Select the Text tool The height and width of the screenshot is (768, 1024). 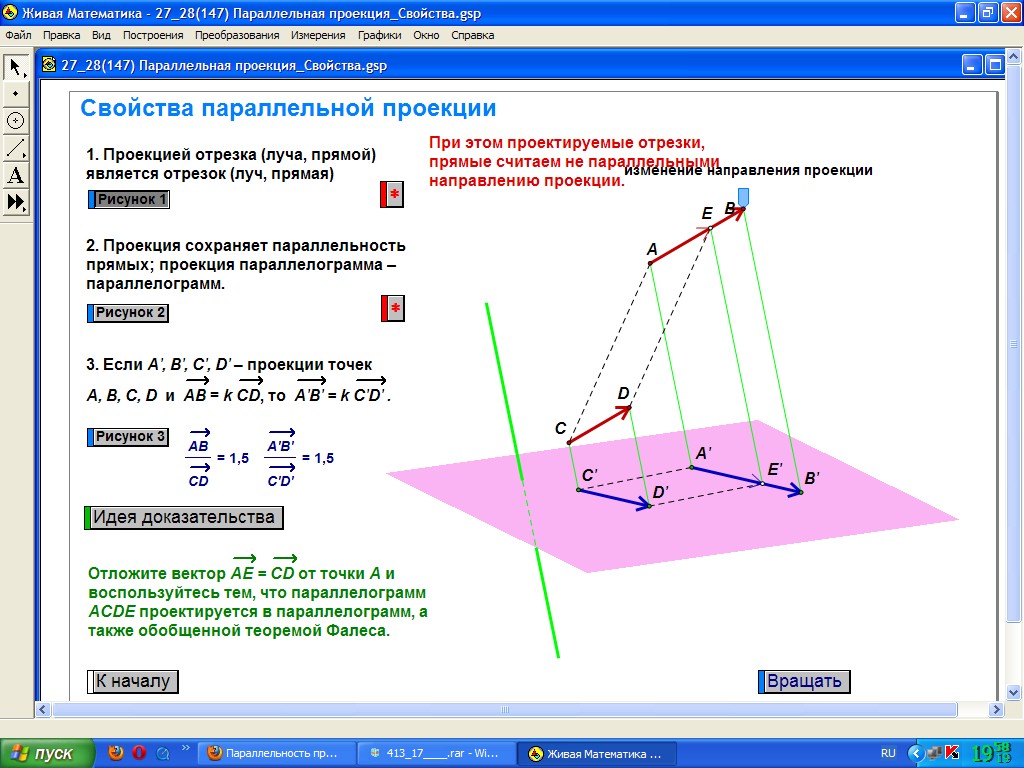pyautogui.click(x=16, y=176)
